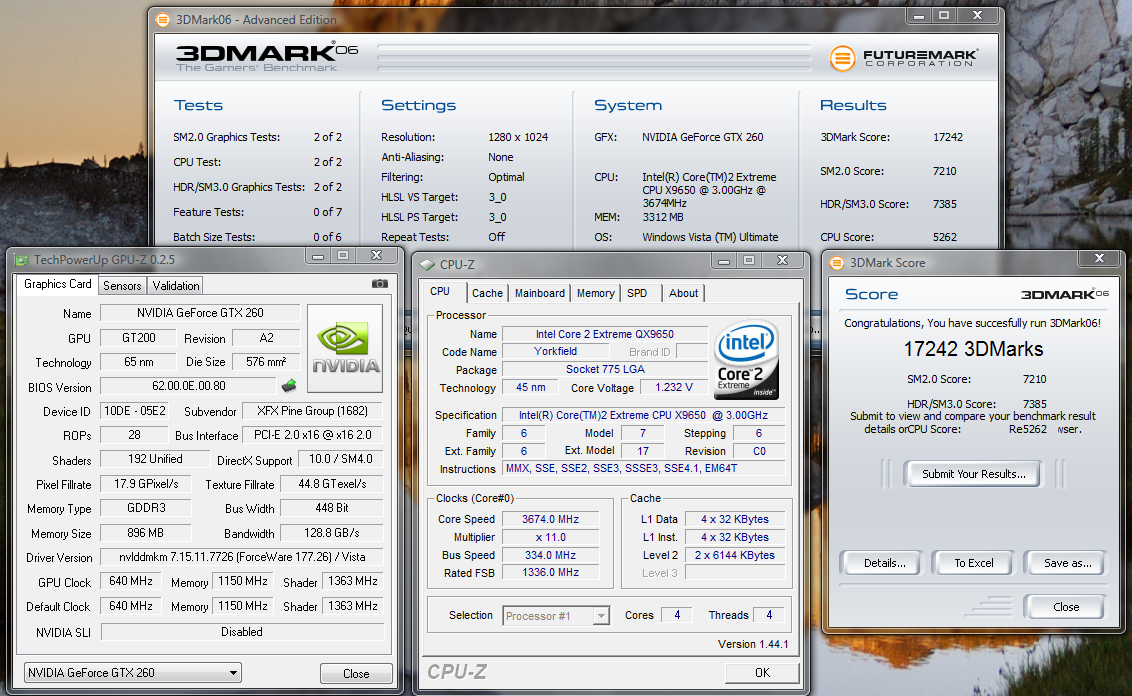Click the Close button in GPU-Z
This screenshot has height=696, width=1132.
point(356,674)
